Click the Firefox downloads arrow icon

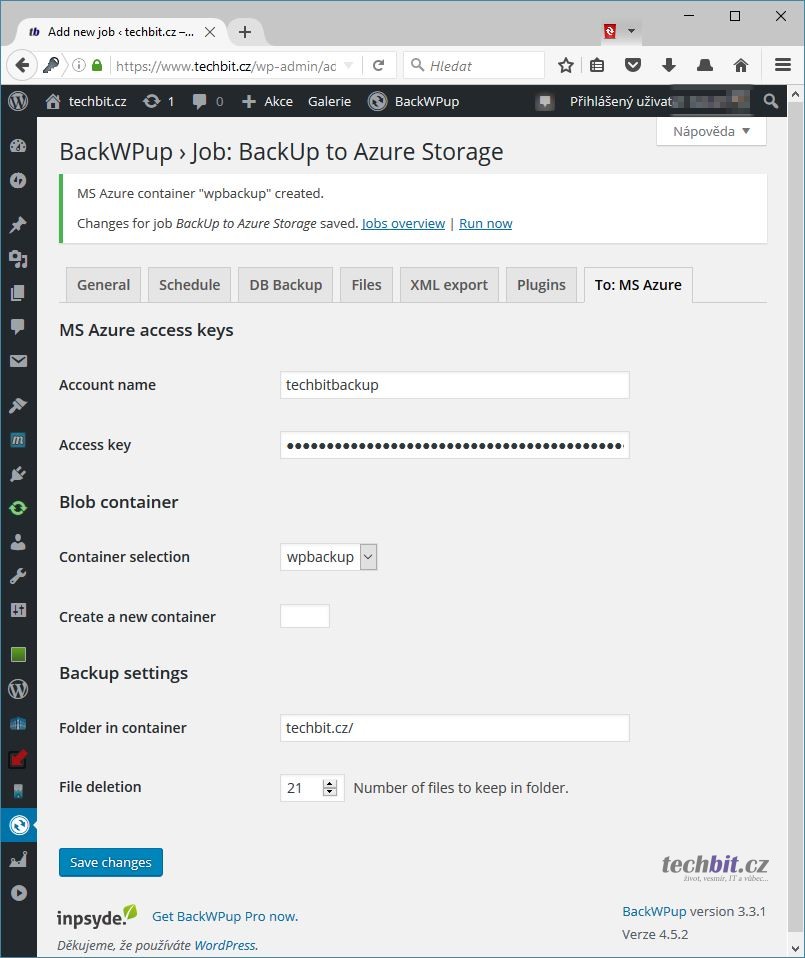(669, 66)
